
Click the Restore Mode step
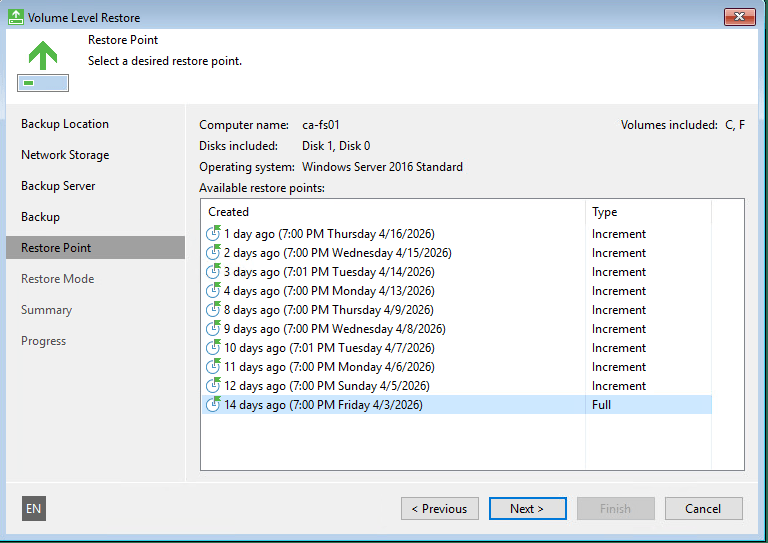click(x=57, y=279)
